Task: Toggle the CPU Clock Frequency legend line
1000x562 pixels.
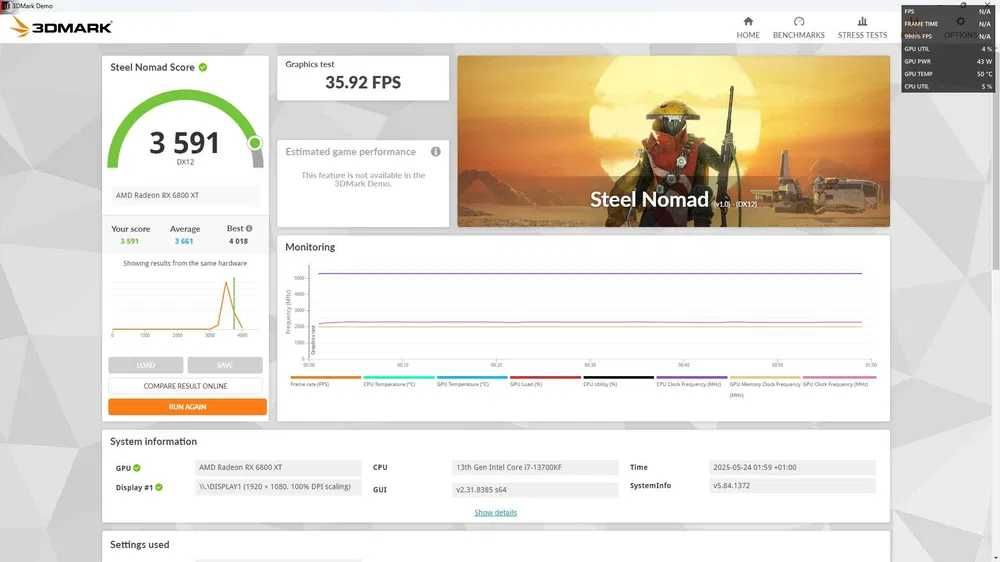Action: [x=691, y=381]
